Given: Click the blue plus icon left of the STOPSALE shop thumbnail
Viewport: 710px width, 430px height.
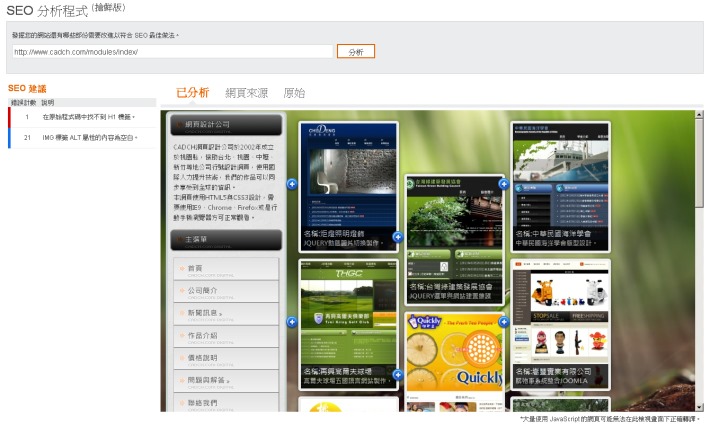Looking at the screenshot, I should tap(504, 321).
